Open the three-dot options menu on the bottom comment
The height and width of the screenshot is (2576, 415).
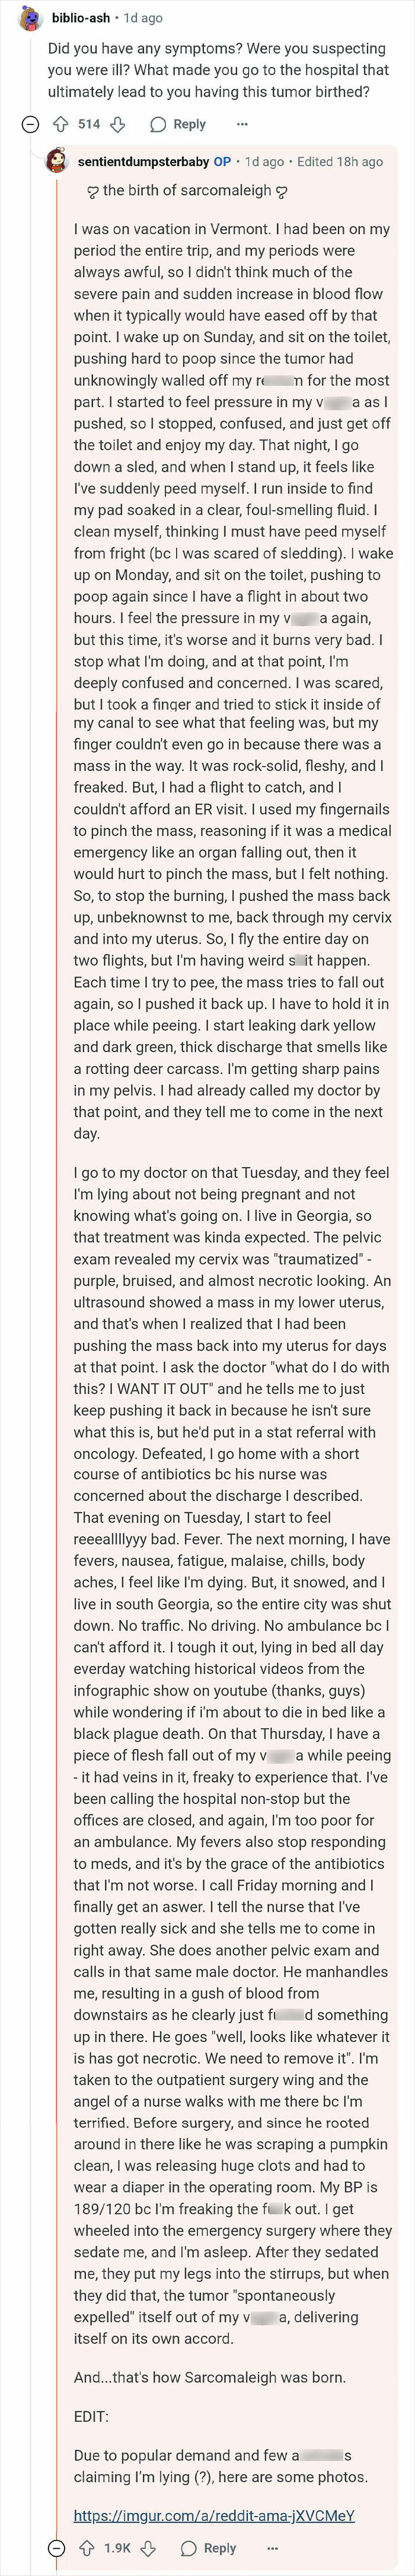(273, 2549)
